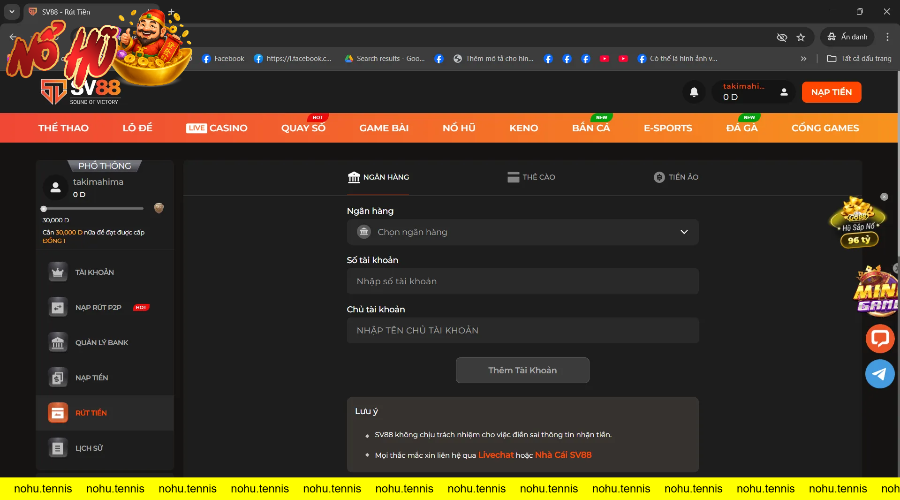Bookmark page with the star icon
Screen dimensions: 900x500
tap(800, 37)
